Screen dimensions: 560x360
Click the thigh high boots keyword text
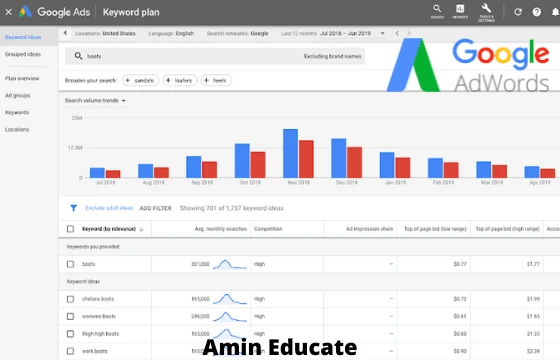click(x=100, y=334)
